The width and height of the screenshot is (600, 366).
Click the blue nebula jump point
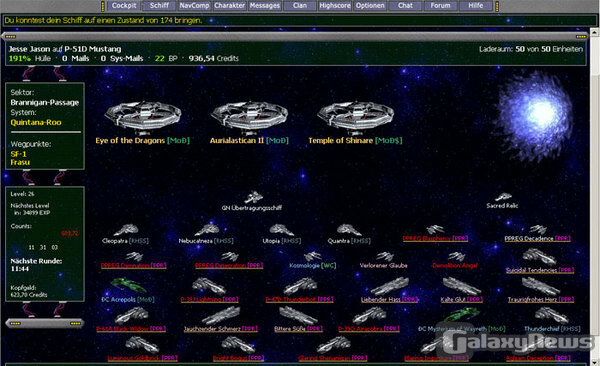point(536,115)
